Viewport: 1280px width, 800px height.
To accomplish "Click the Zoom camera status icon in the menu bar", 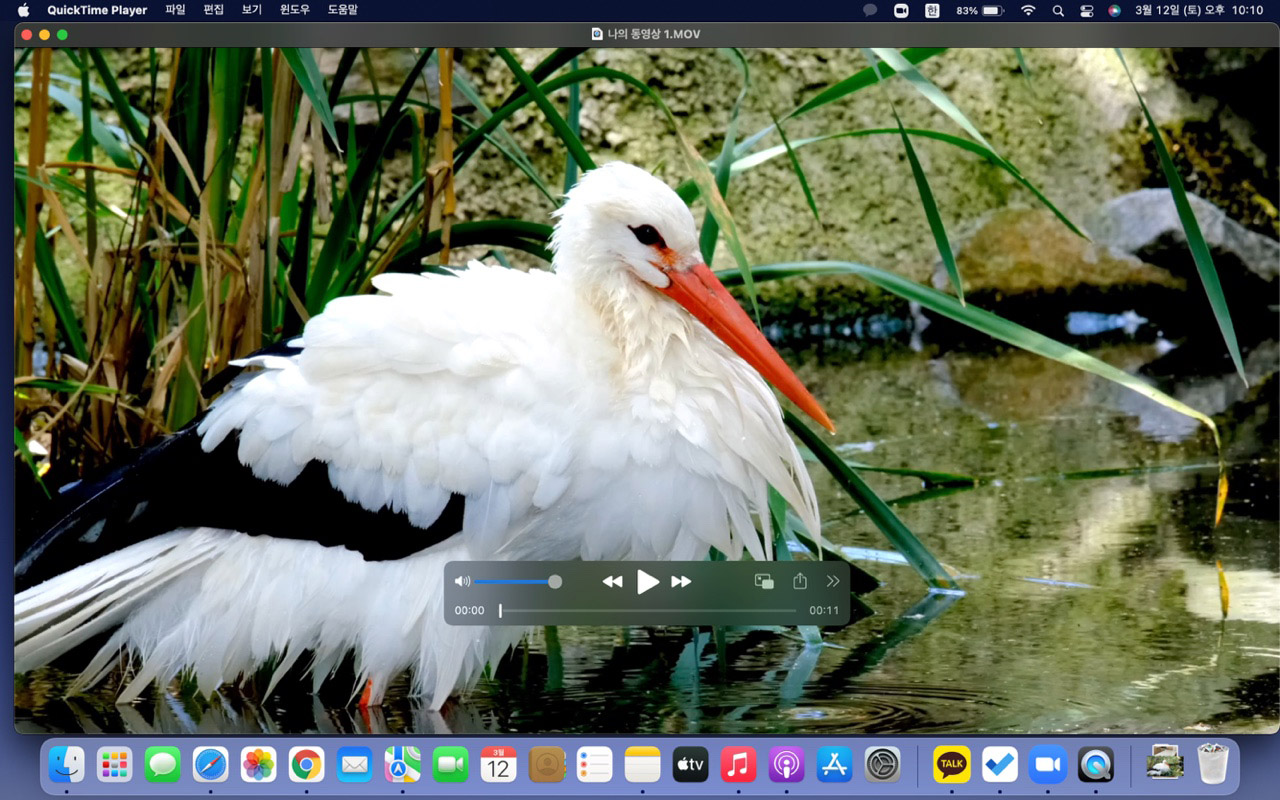I will pyautogui.click(x=901, y=10).
